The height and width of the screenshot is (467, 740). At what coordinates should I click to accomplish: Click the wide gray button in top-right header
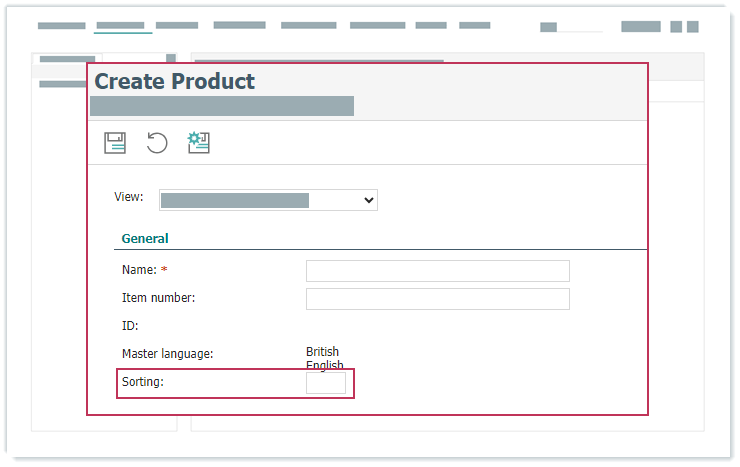coord(640,27)
